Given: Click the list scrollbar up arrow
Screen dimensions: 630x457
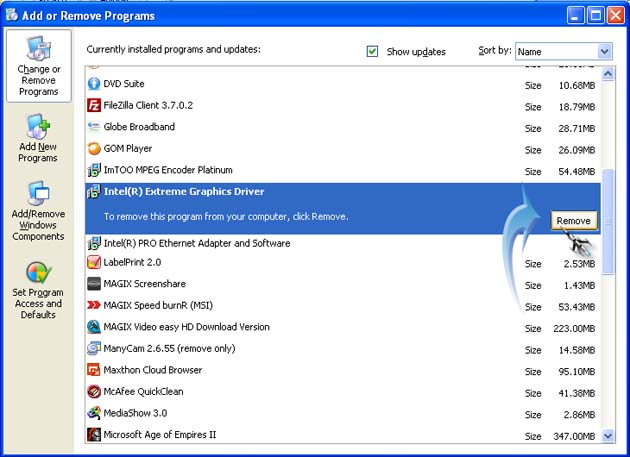Looking at the screenshot, I should (608, 74).
